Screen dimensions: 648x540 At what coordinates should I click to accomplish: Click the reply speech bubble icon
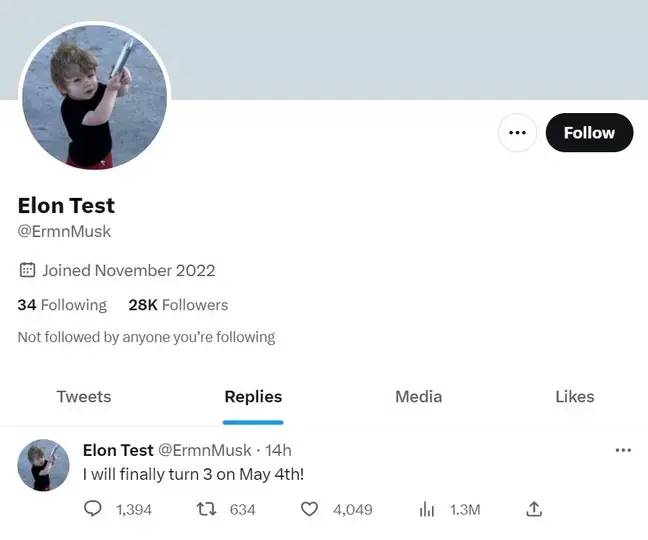click(x=93, y=509)
